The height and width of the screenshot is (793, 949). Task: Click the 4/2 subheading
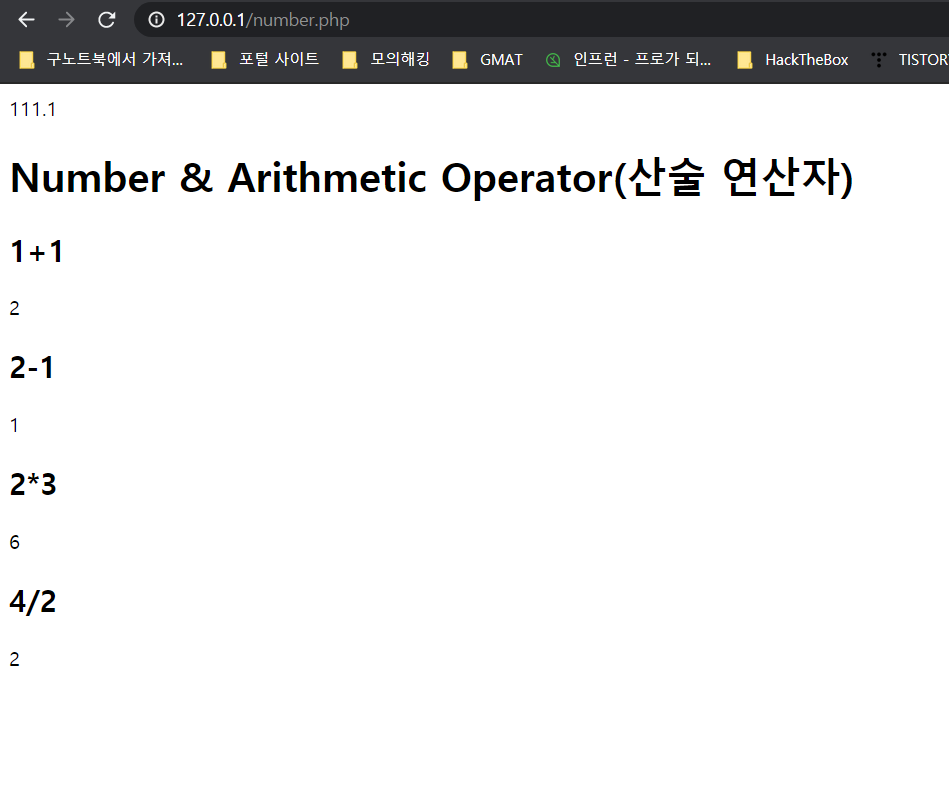pos(33,601)
